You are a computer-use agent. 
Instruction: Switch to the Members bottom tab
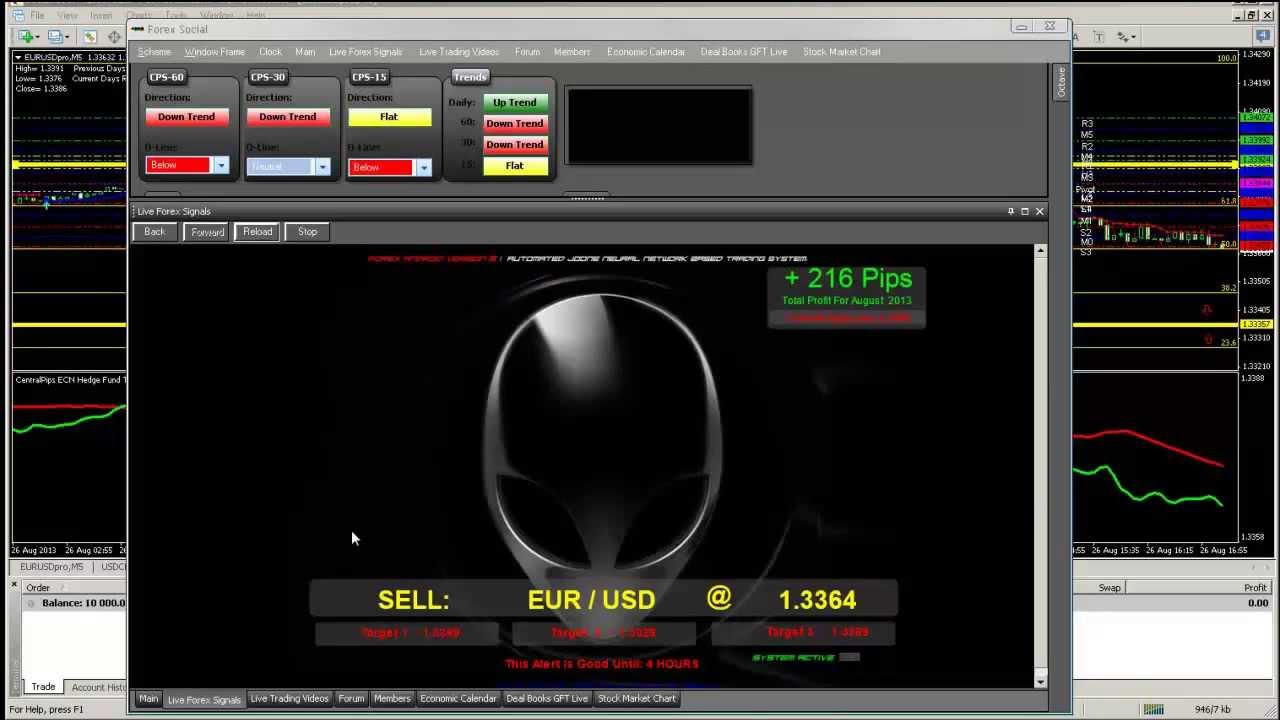[392, 699]
